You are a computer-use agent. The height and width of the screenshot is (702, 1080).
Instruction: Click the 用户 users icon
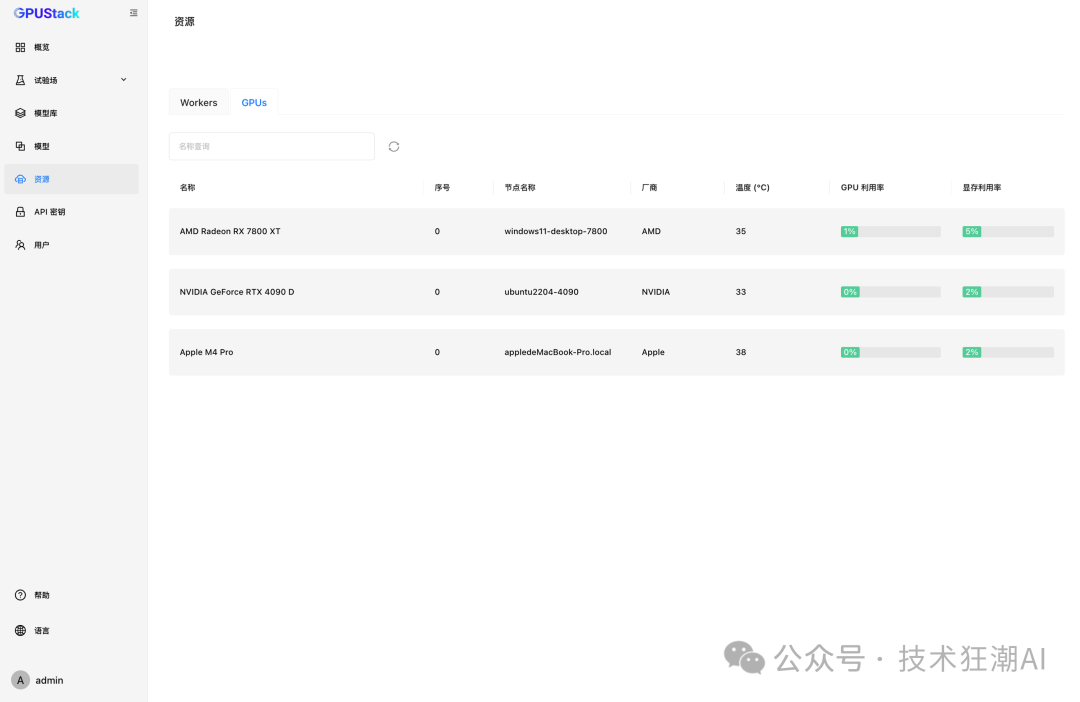21,245
